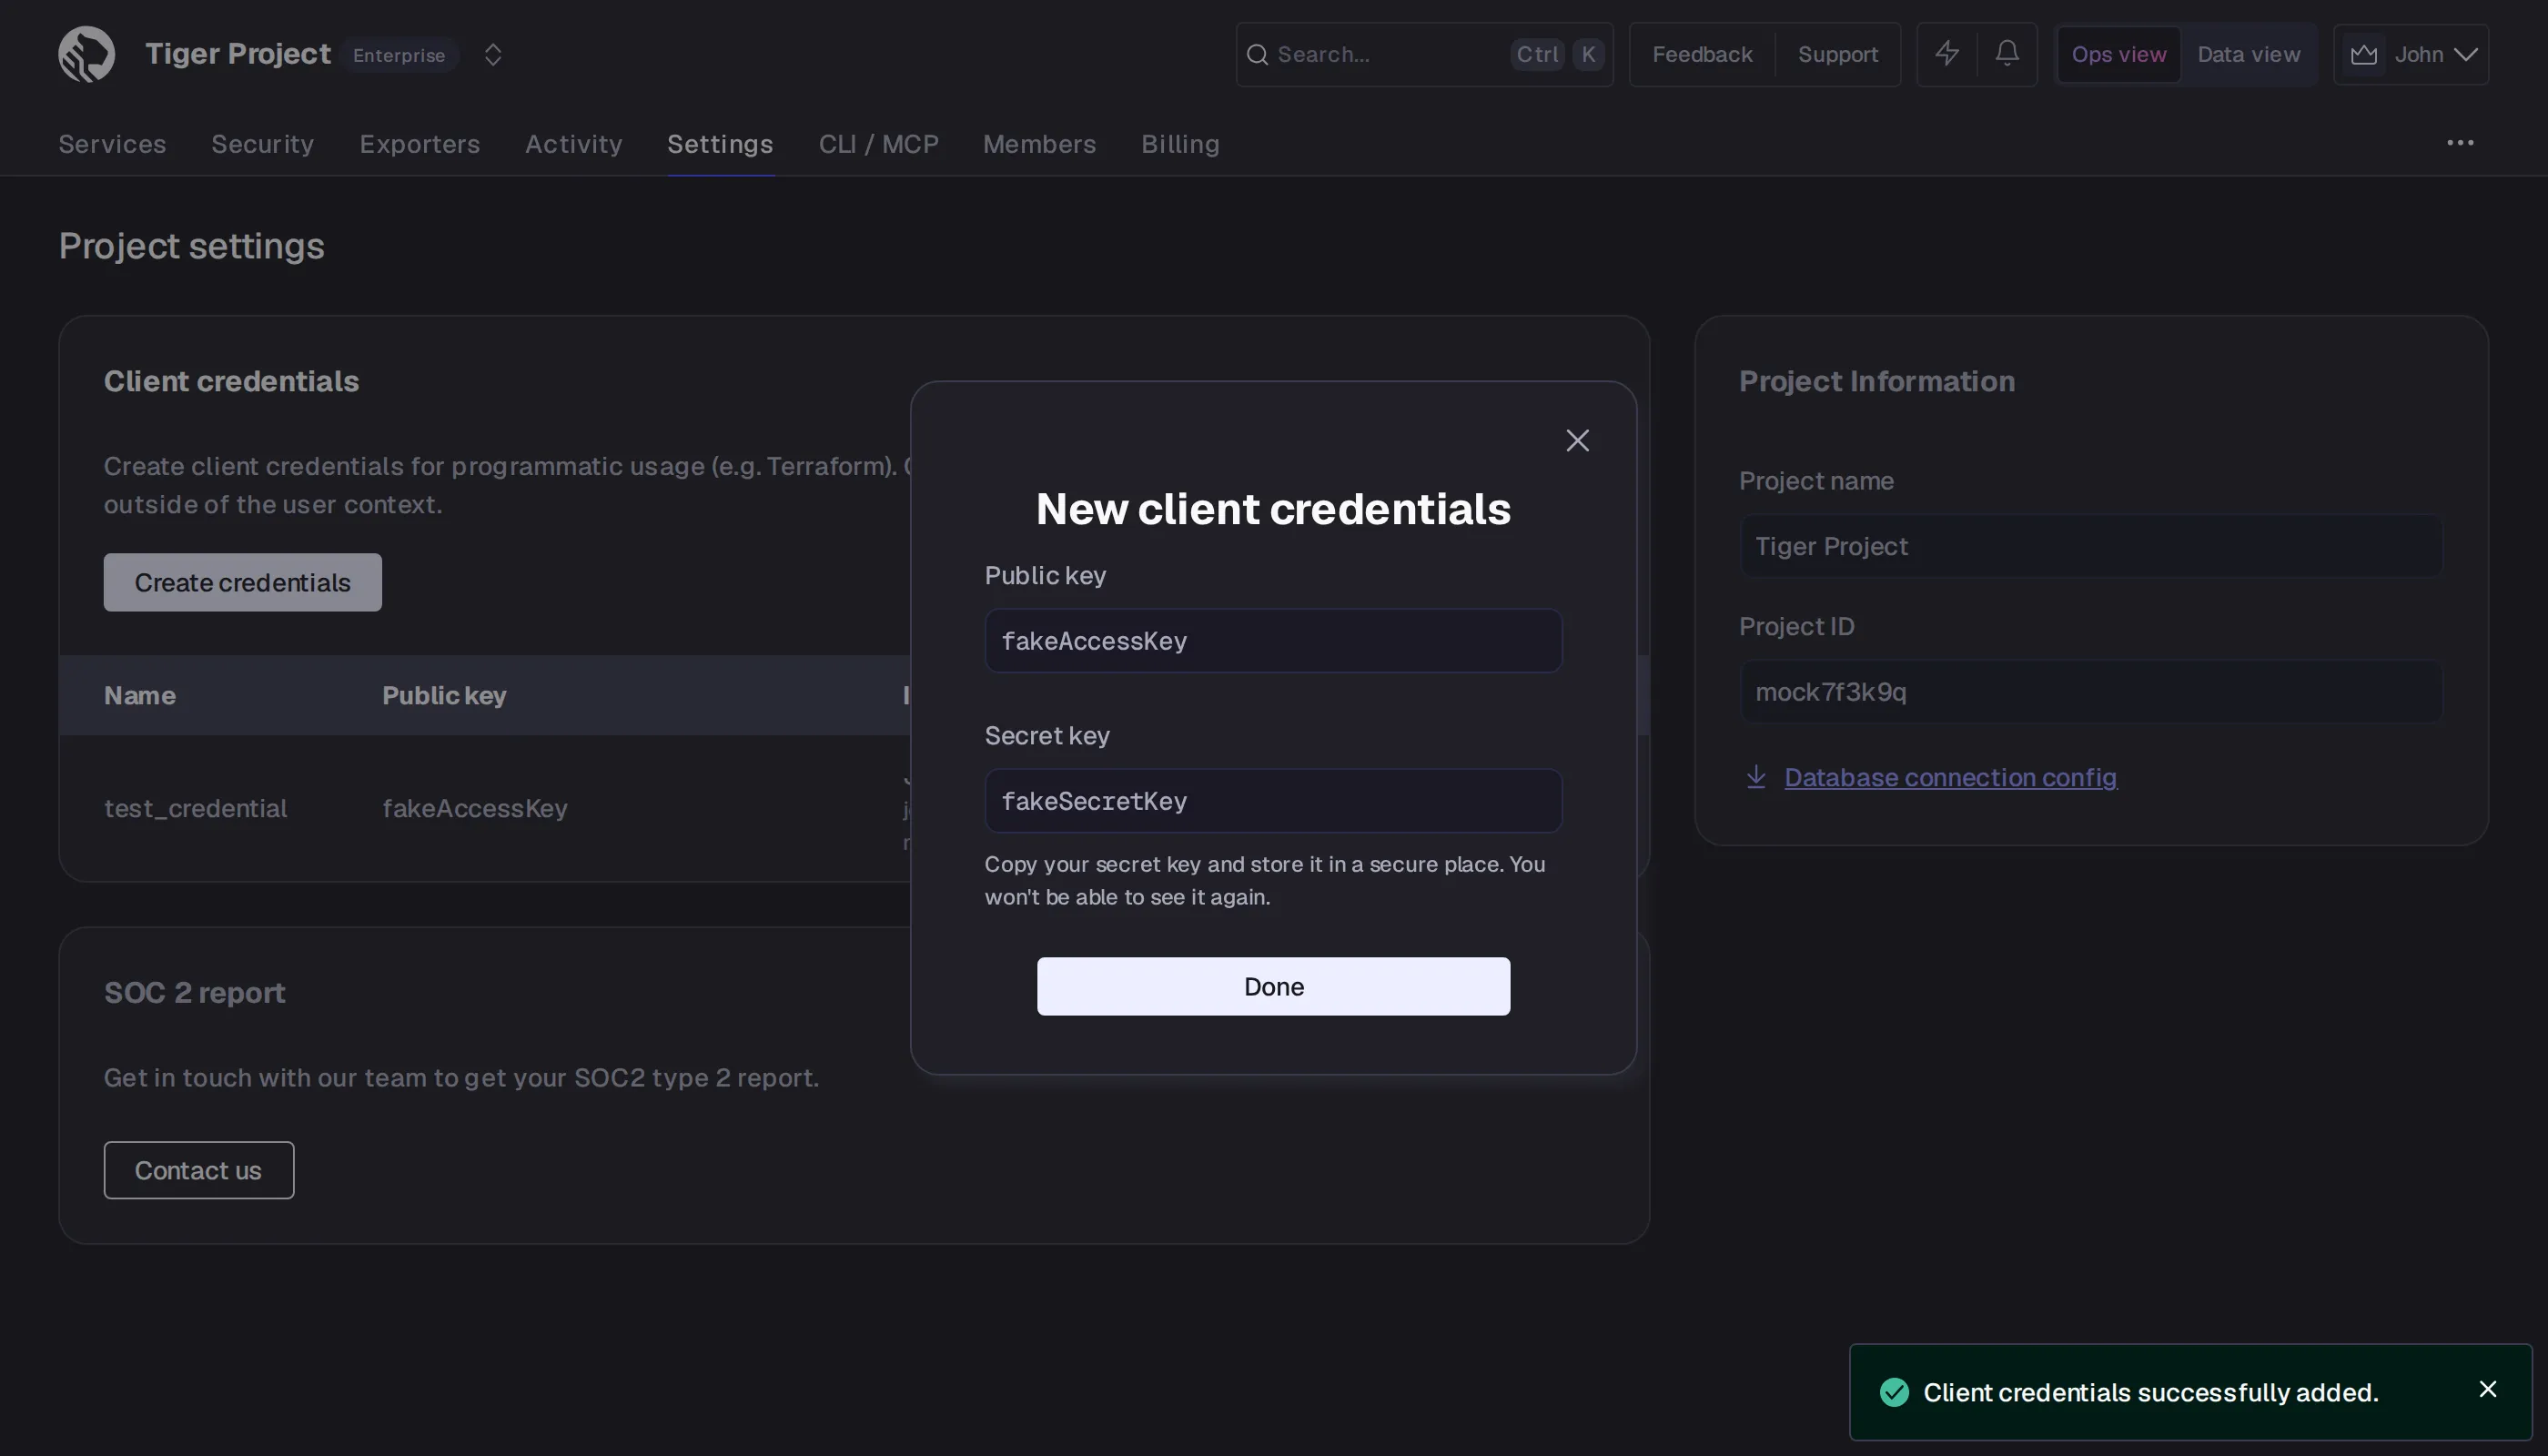Click the Done button
Screen dimensions: 2548x1456
click(x=1273, y=986)
